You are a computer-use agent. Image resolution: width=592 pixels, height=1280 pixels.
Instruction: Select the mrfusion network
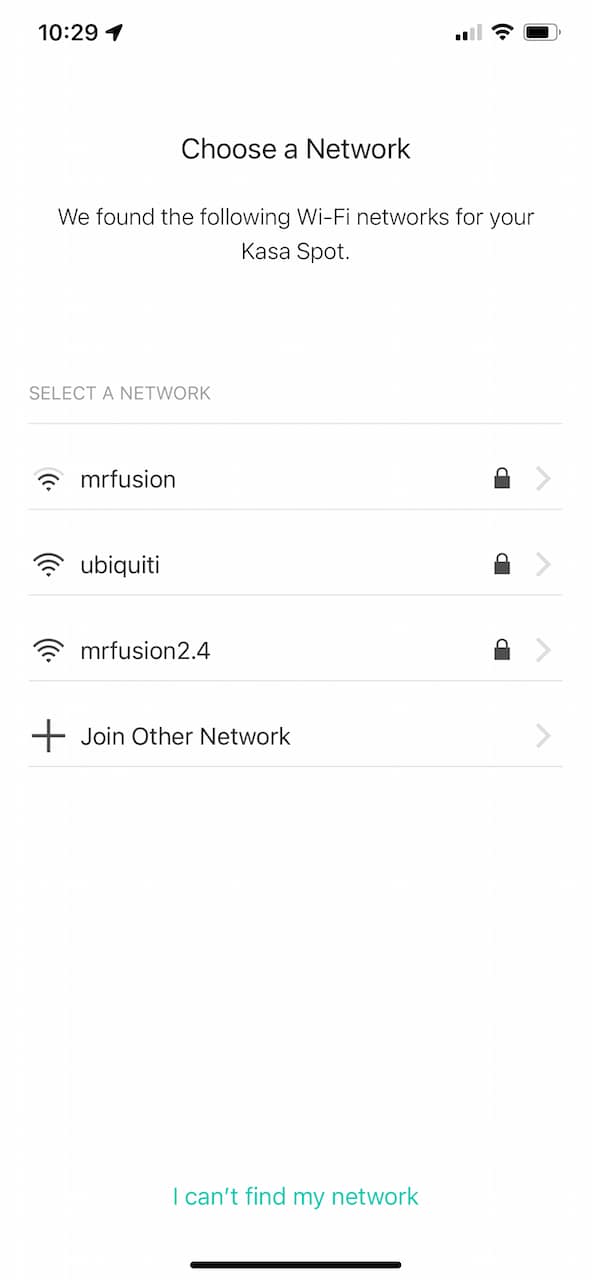(296, 480)
